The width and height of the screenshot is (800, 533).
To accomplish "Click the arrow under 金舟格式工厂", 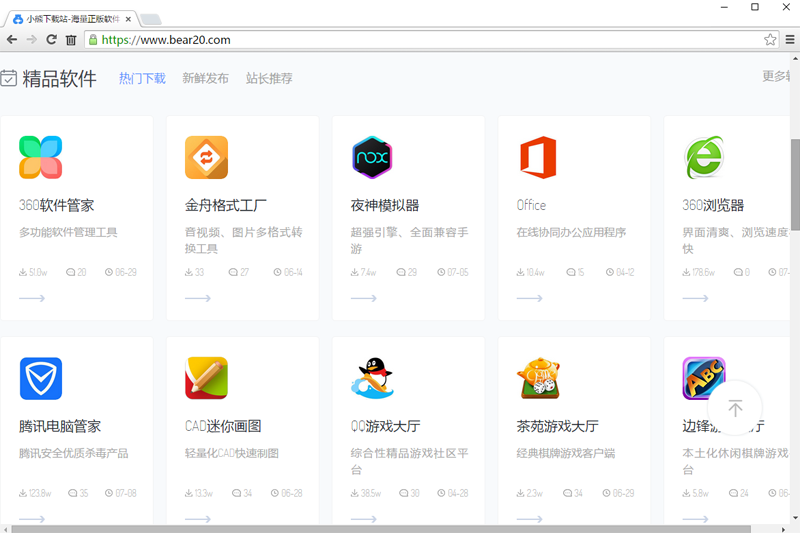I will tap(197, 298).
